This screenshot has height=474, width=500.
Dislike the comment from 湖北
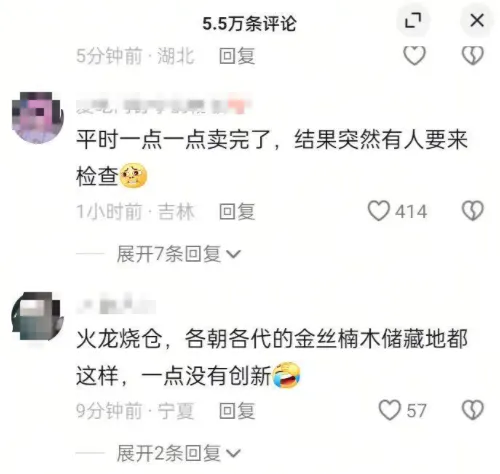[472, 55]
